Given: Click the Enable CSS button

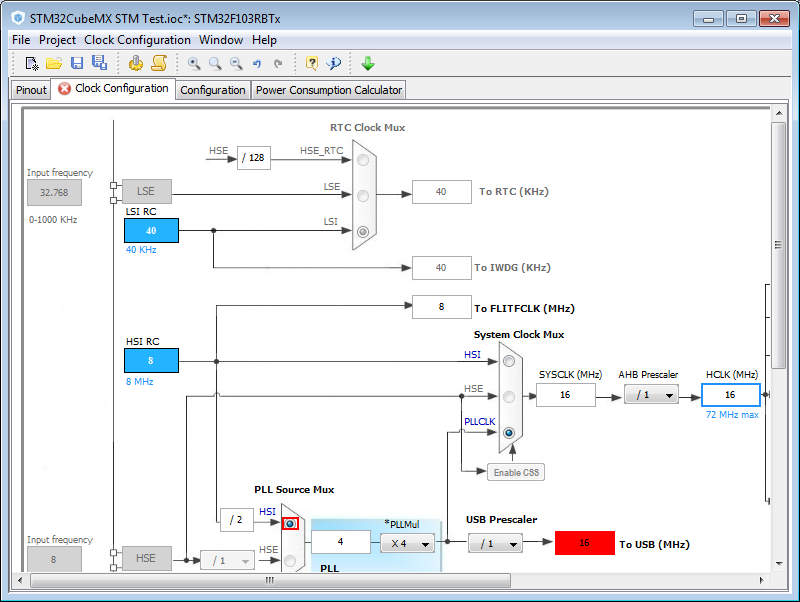Looking at the screenshot, I should (x=516, y=472).
